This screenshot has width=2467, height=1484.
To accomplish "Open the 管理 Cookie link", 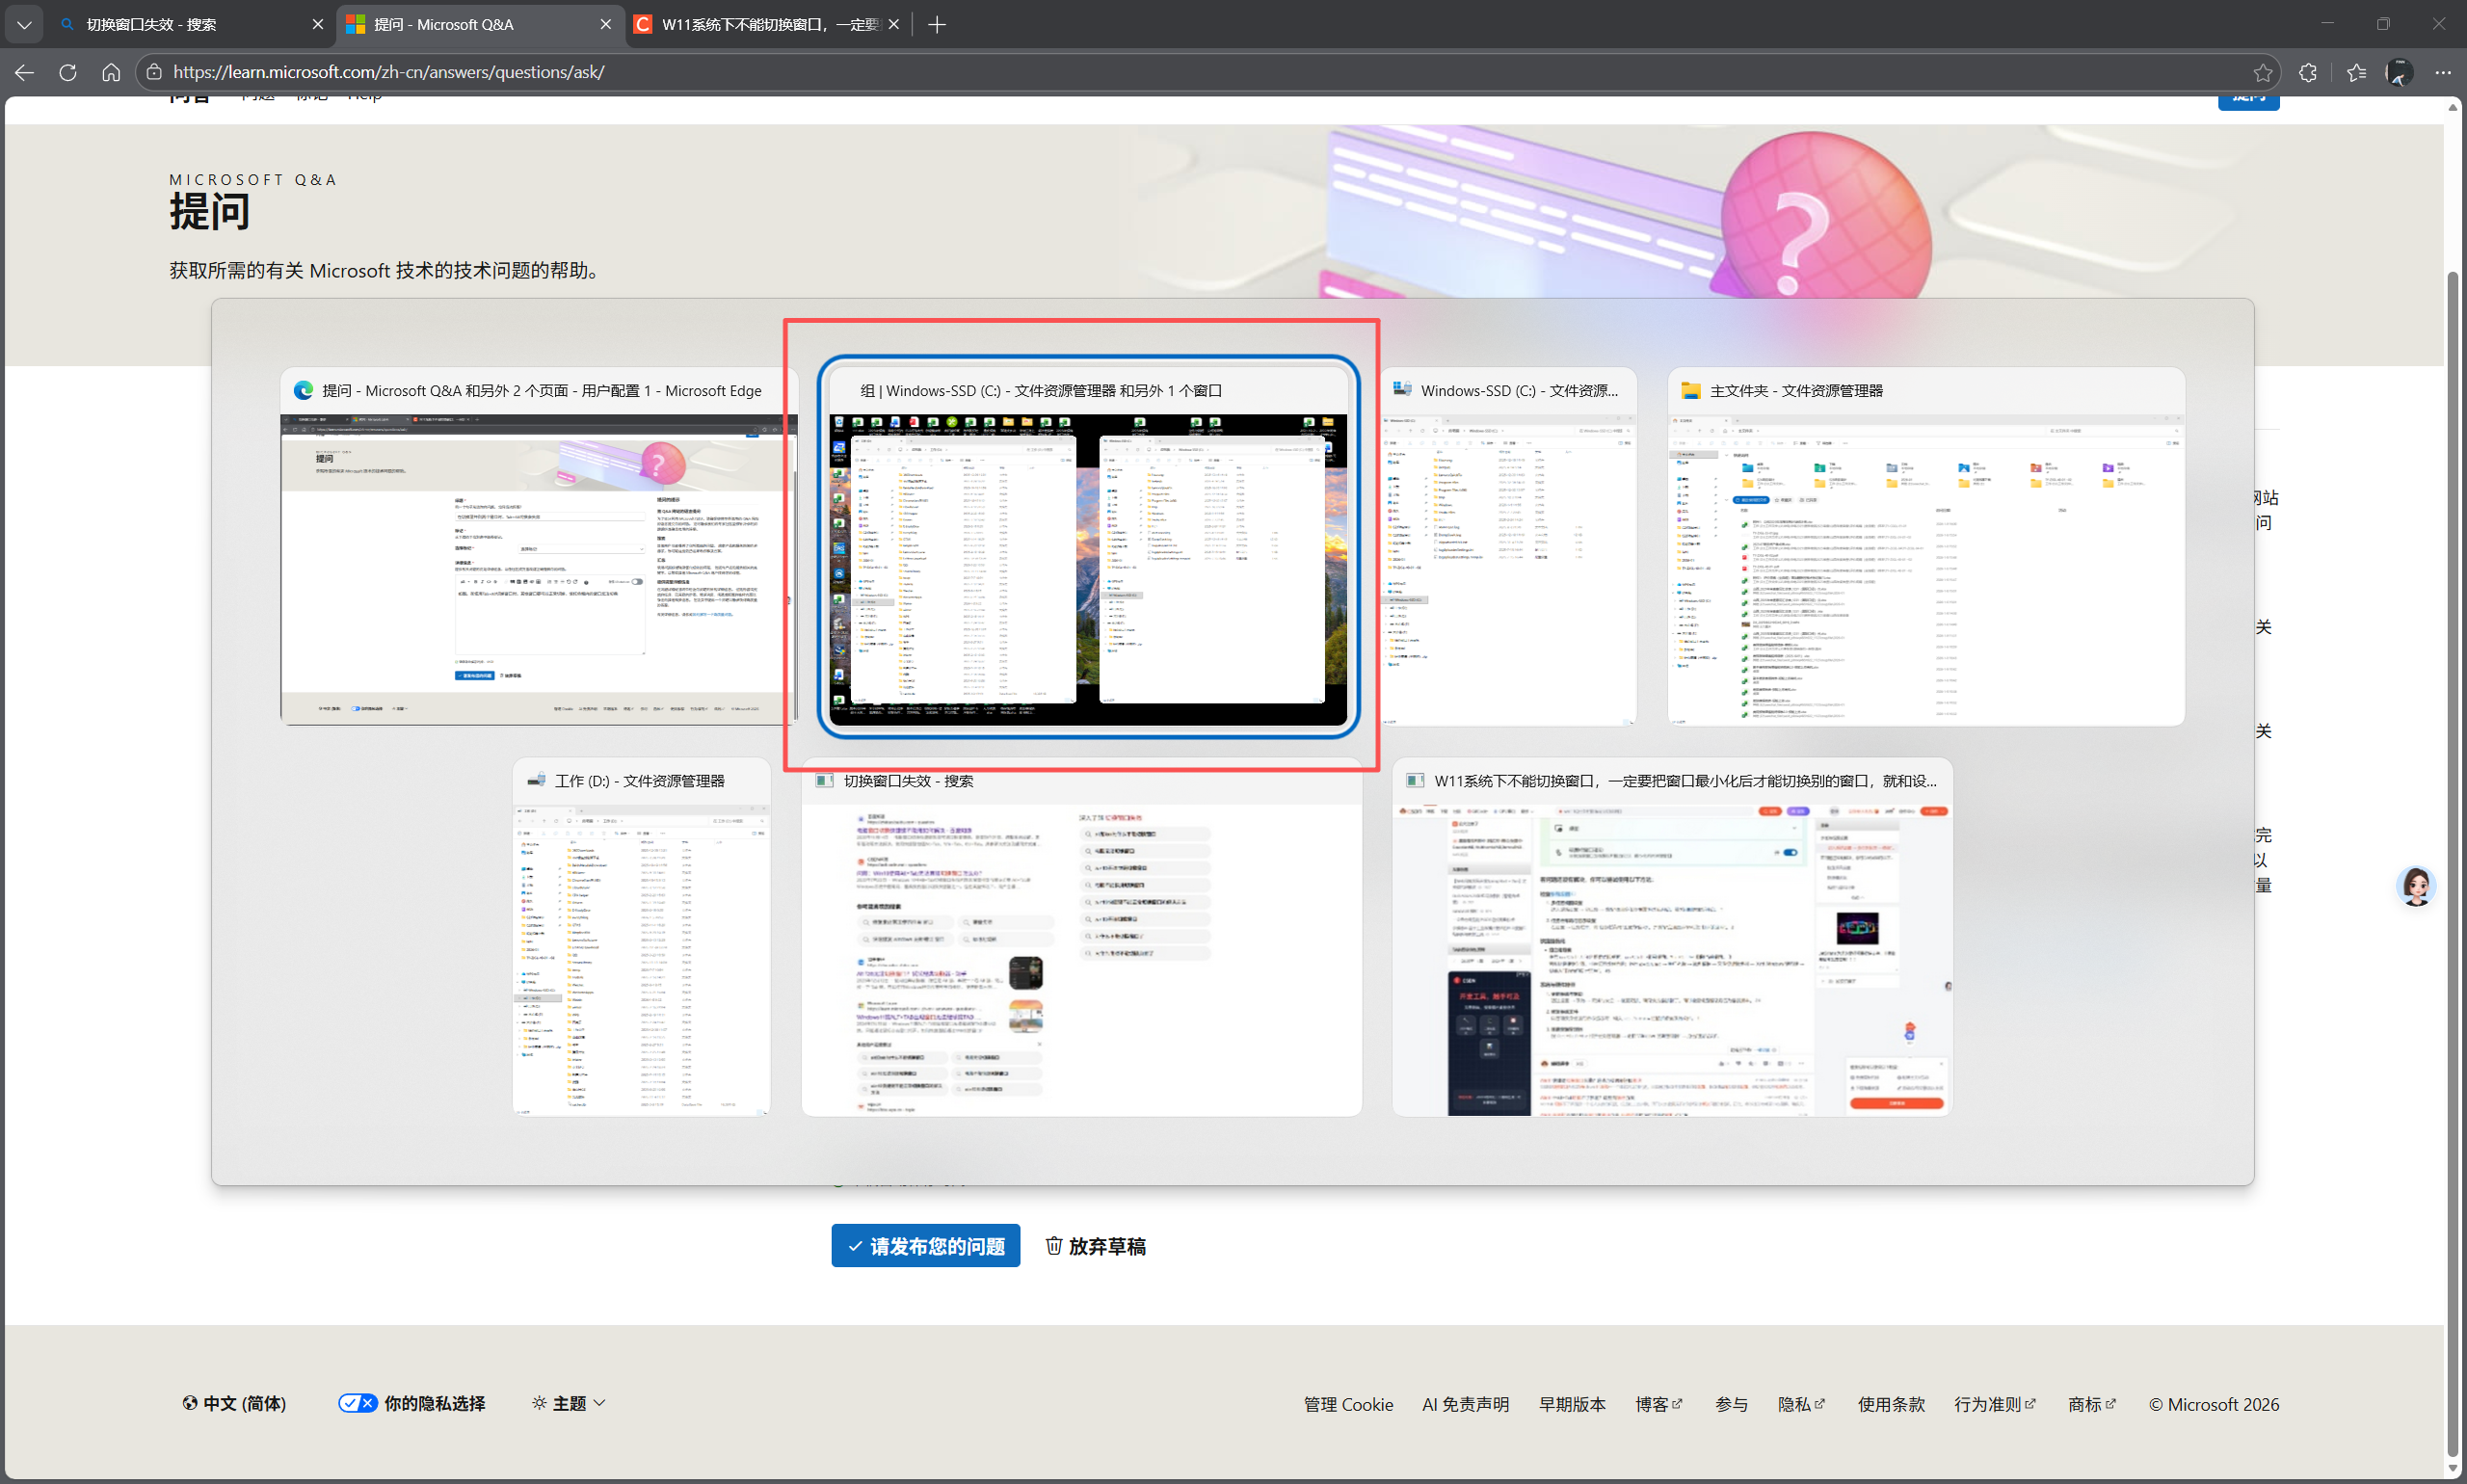I will click(x=1346, y=1402).
